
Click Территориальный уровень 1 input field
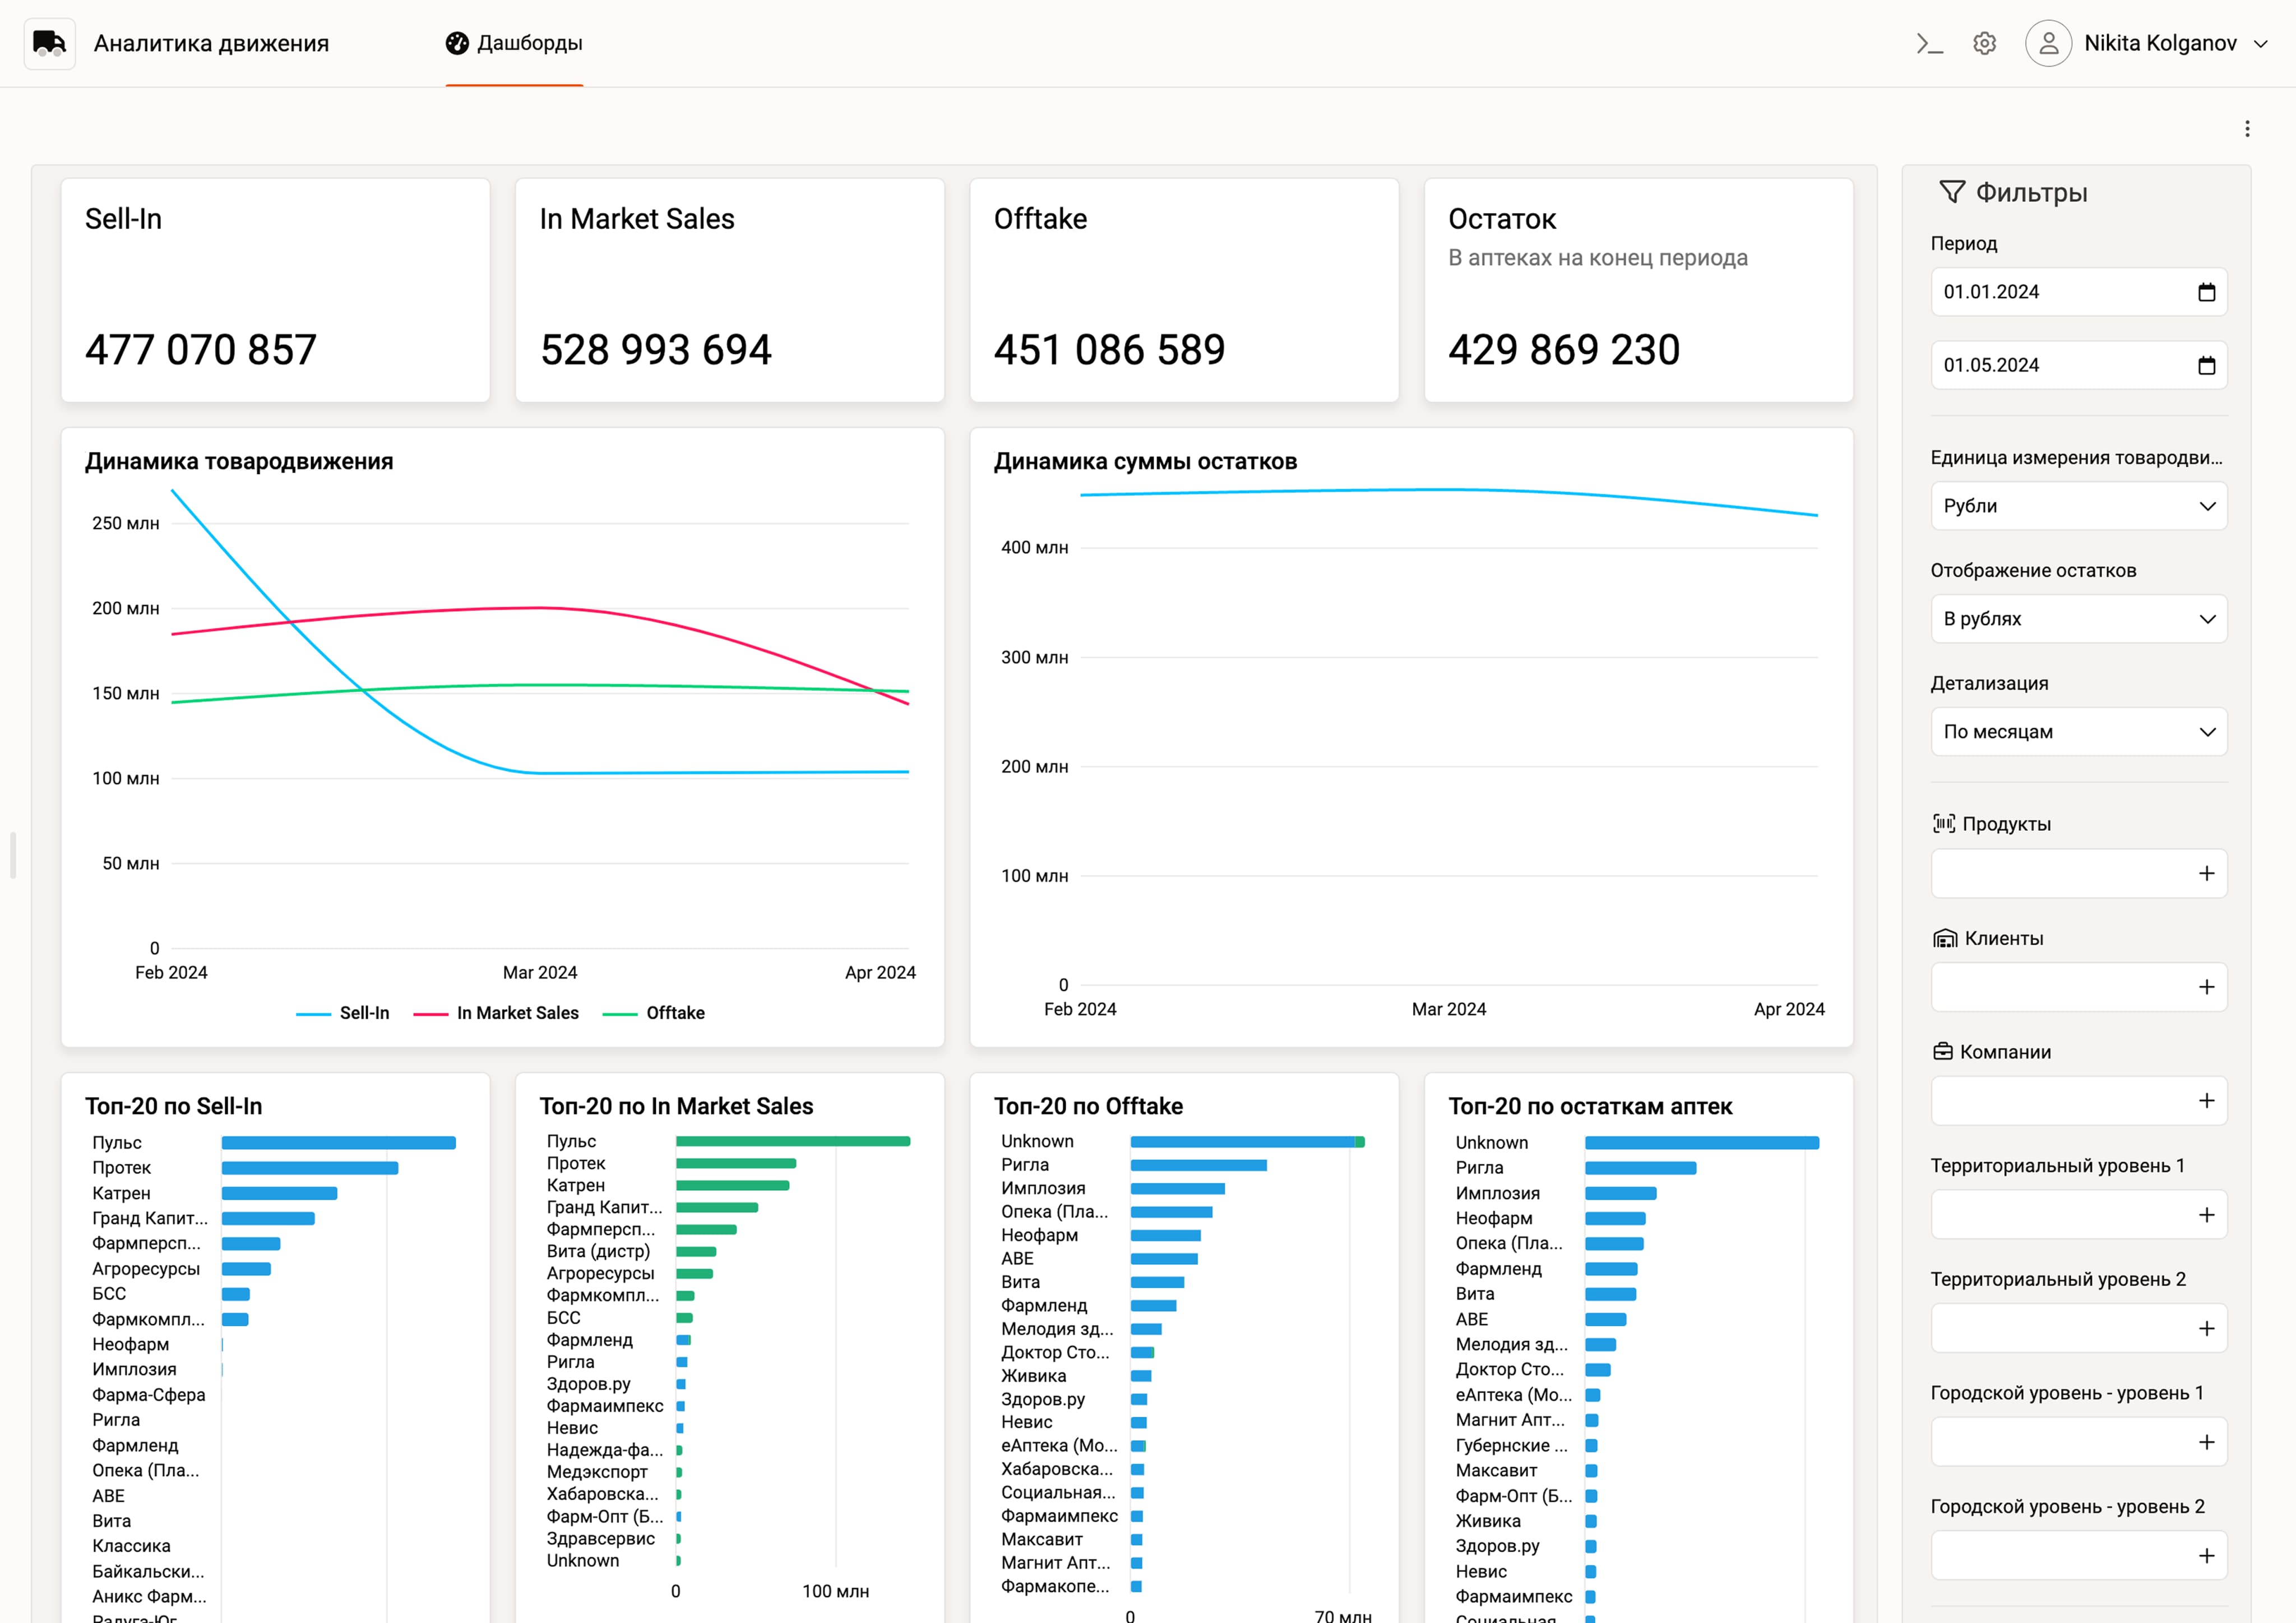[x=2060, y=1215]
